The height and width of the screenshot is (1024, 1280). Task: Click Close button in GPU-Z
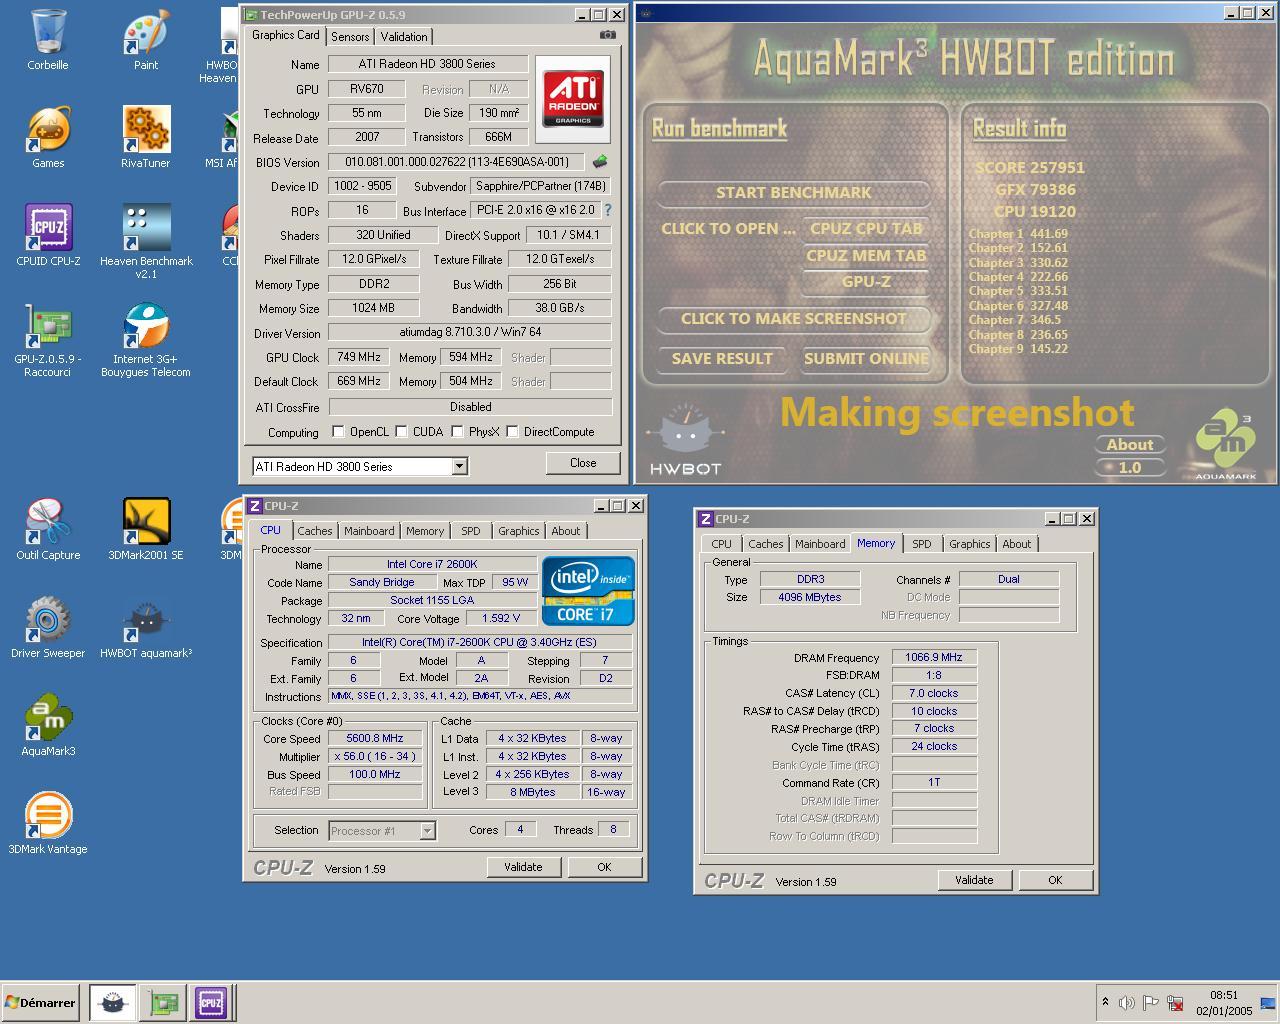tap(583, 463)
